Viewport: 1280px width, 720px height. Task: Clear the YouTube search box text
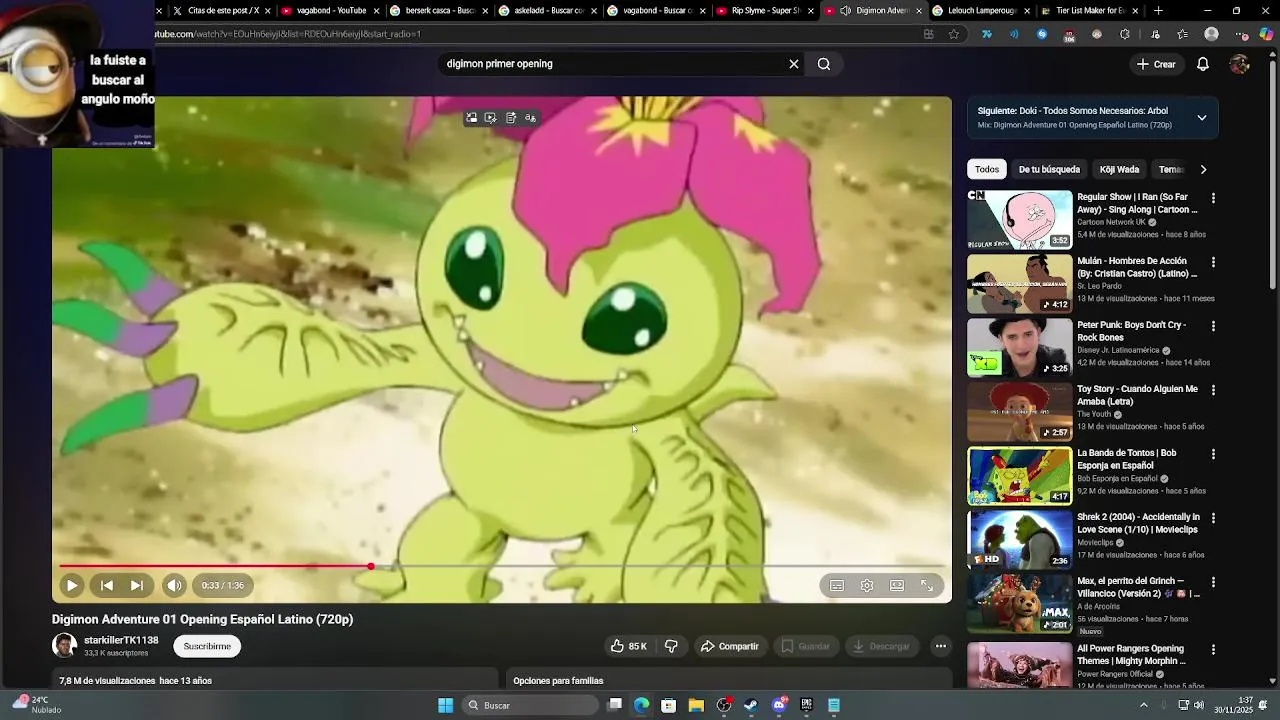(x=794, y=64)
